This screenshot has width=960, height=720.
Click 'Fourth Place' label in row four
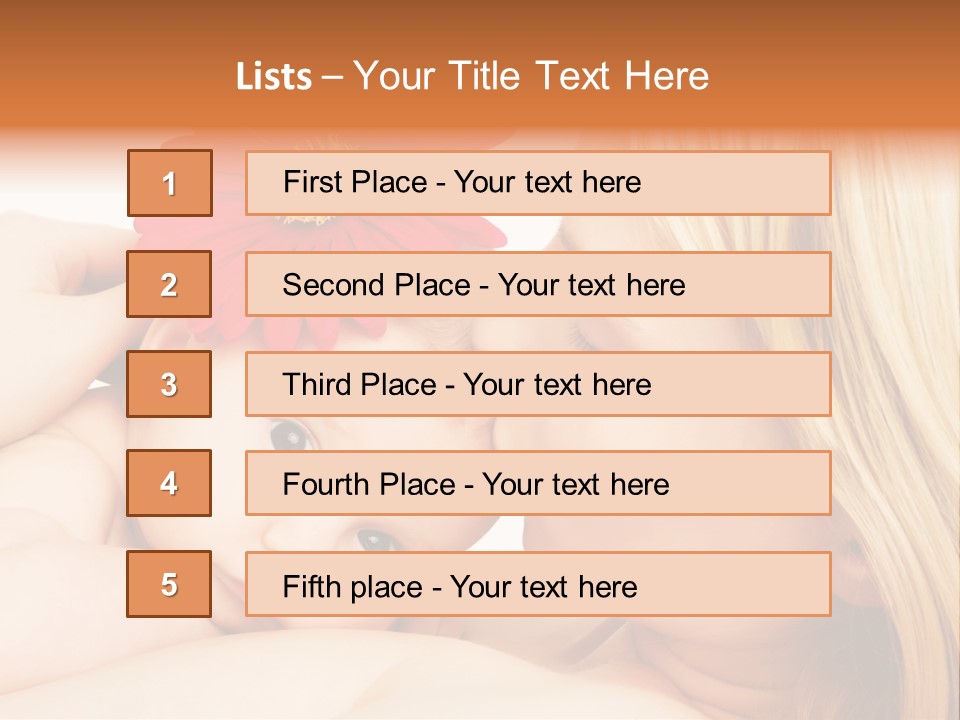click(369, 484)
